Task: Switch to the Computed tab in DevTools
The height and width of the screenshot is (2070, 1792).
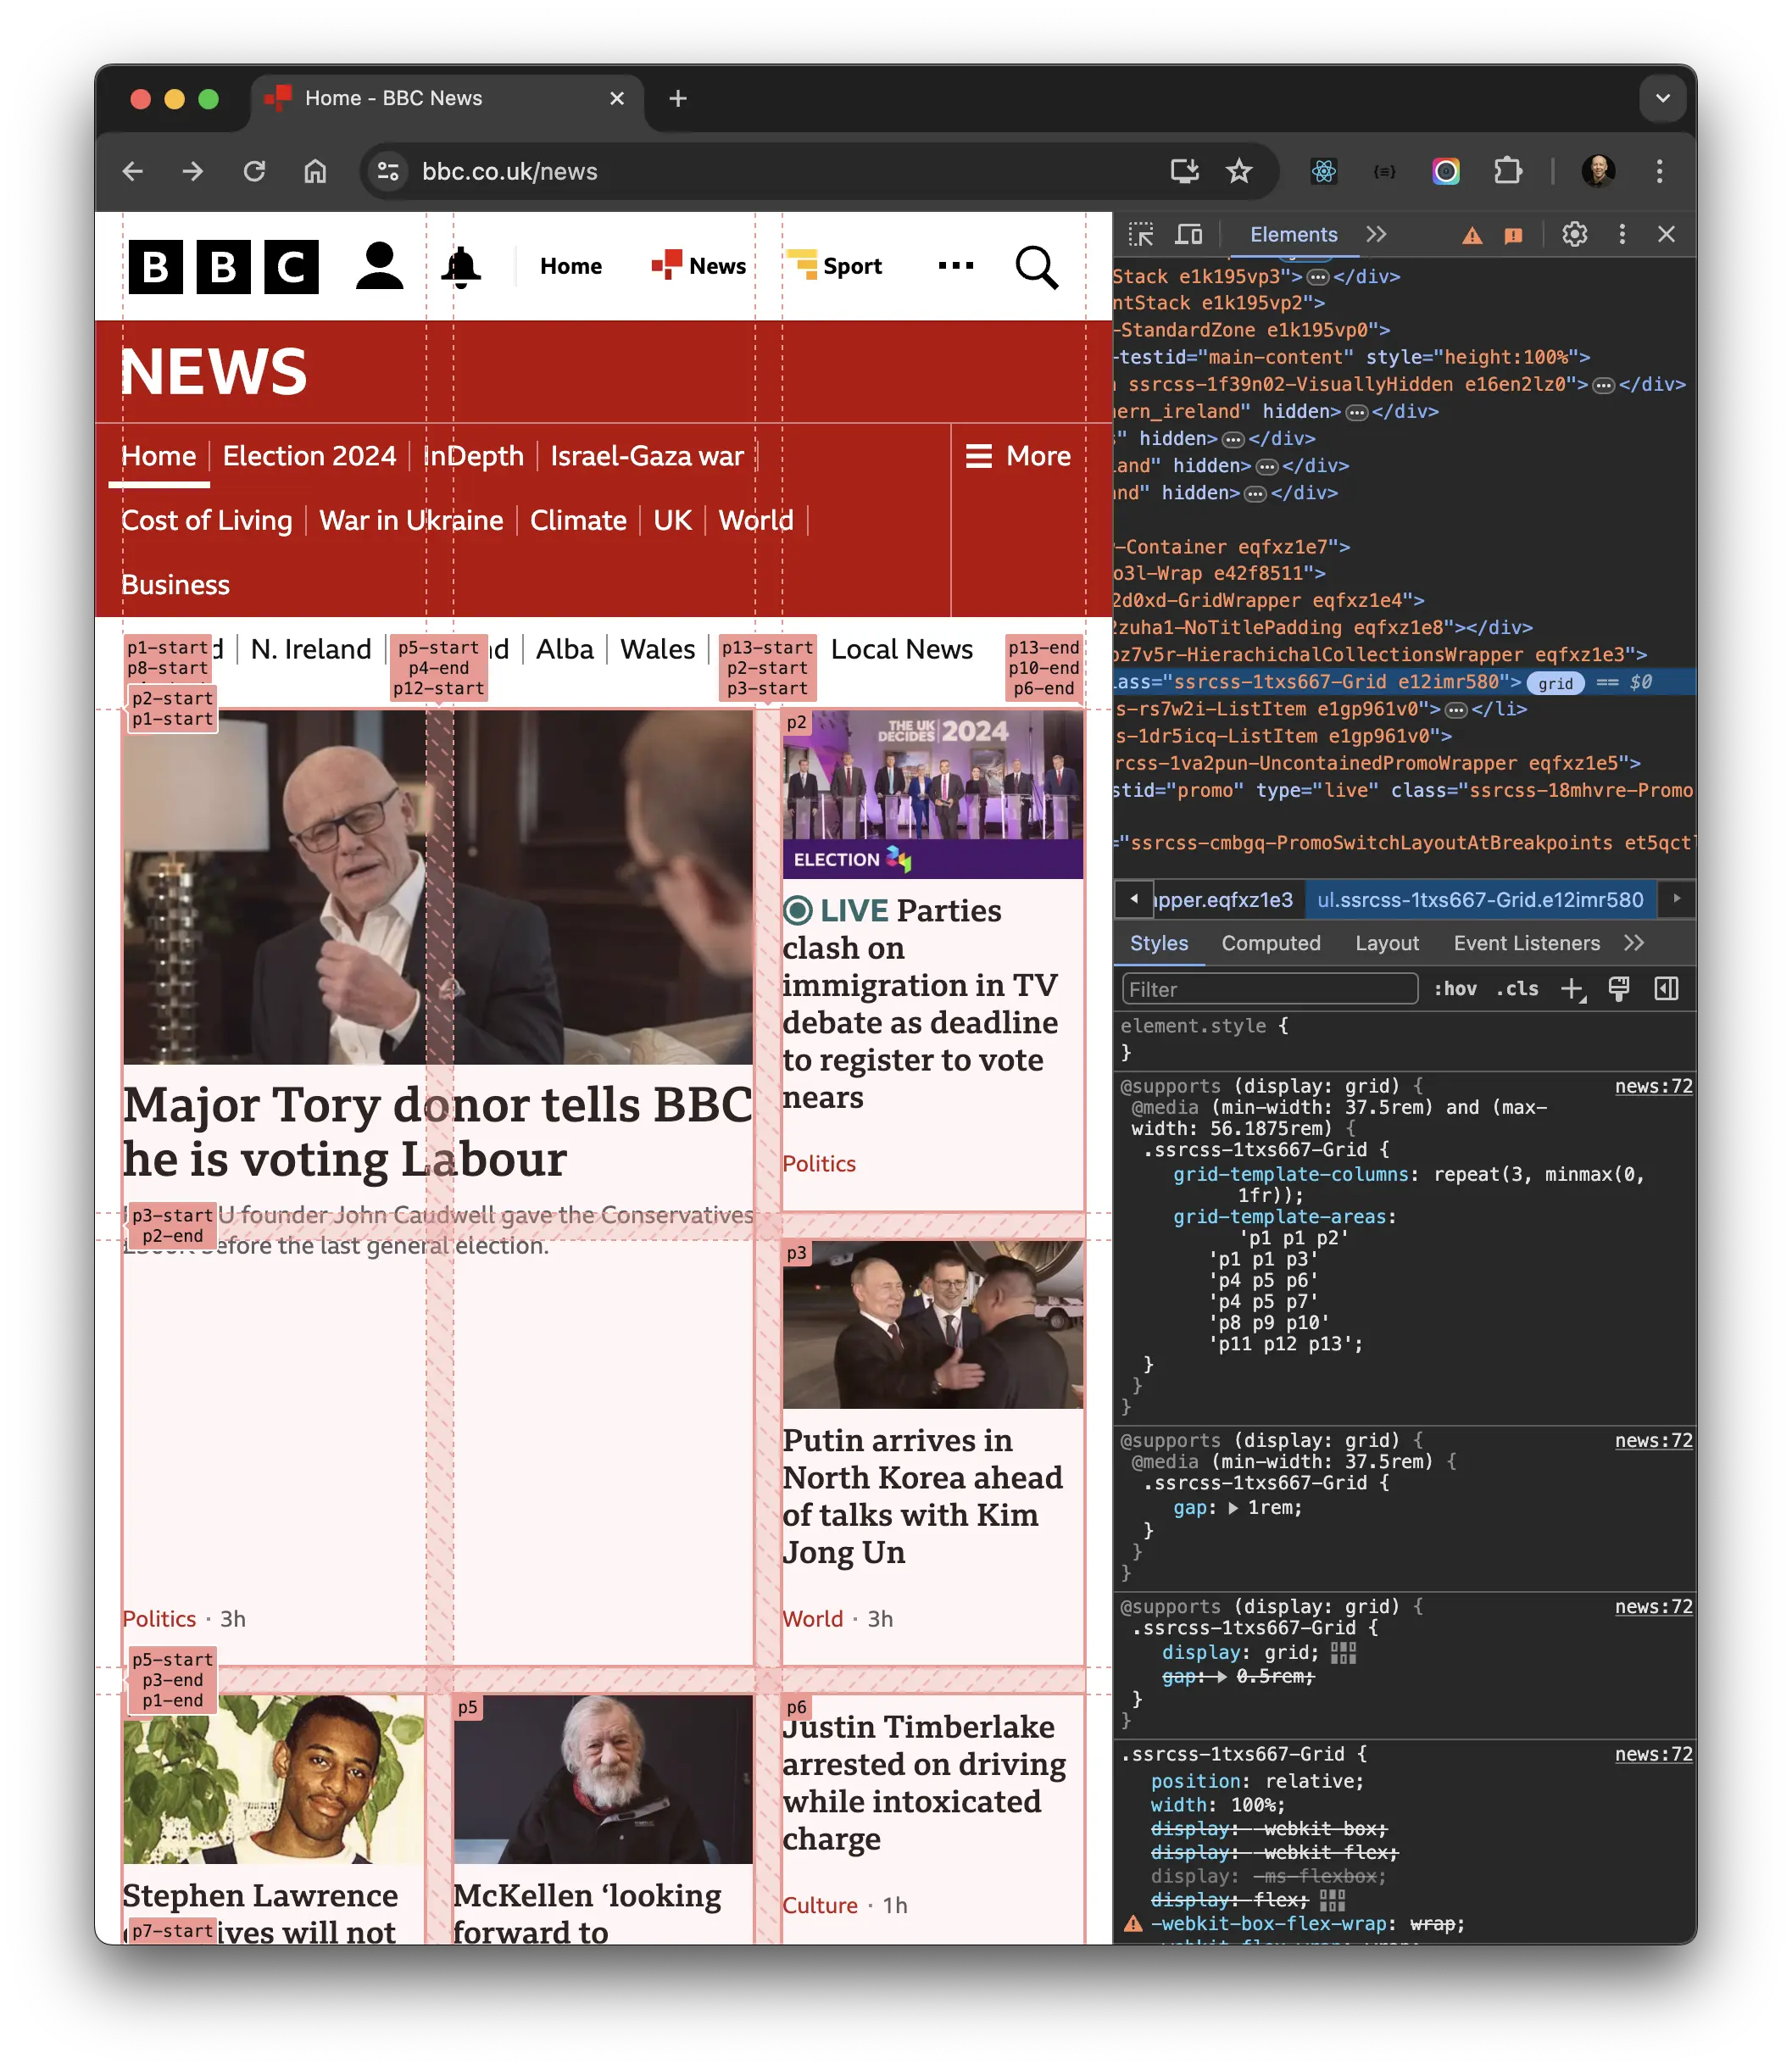Action: [1271, 942]
